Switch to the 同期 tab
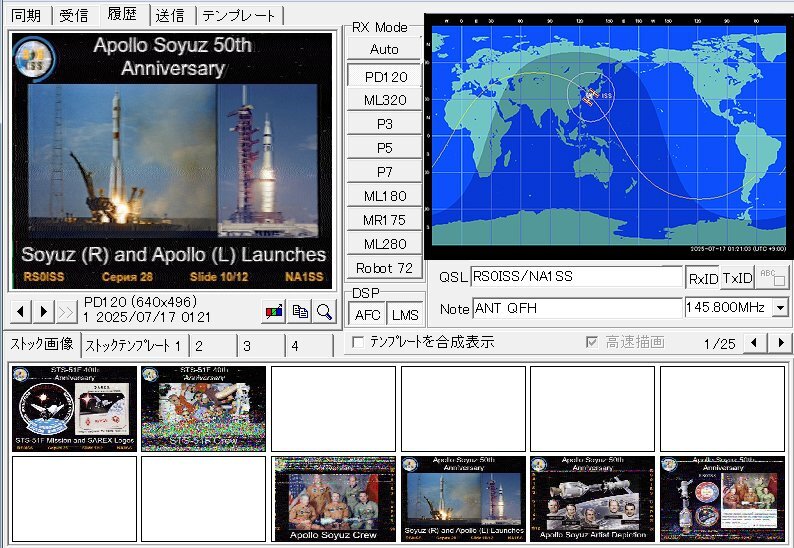The image size is (794, 548). pyautogui.click(x=26, y=16)
